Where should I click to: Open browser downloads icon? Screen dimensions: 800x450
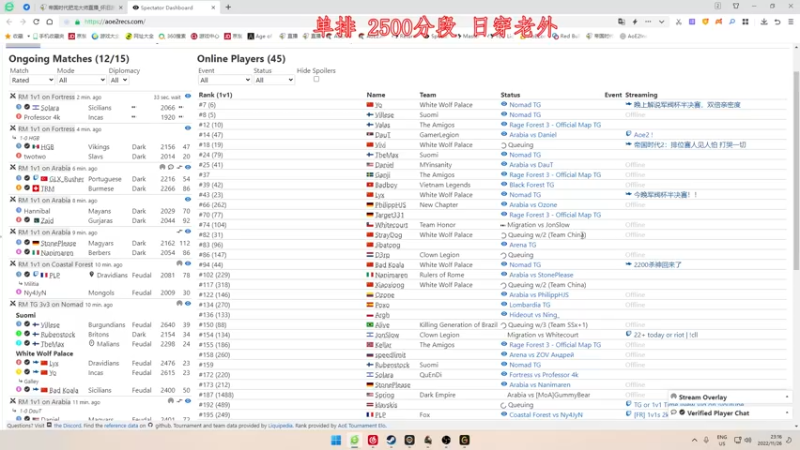(x=764, y=21)
